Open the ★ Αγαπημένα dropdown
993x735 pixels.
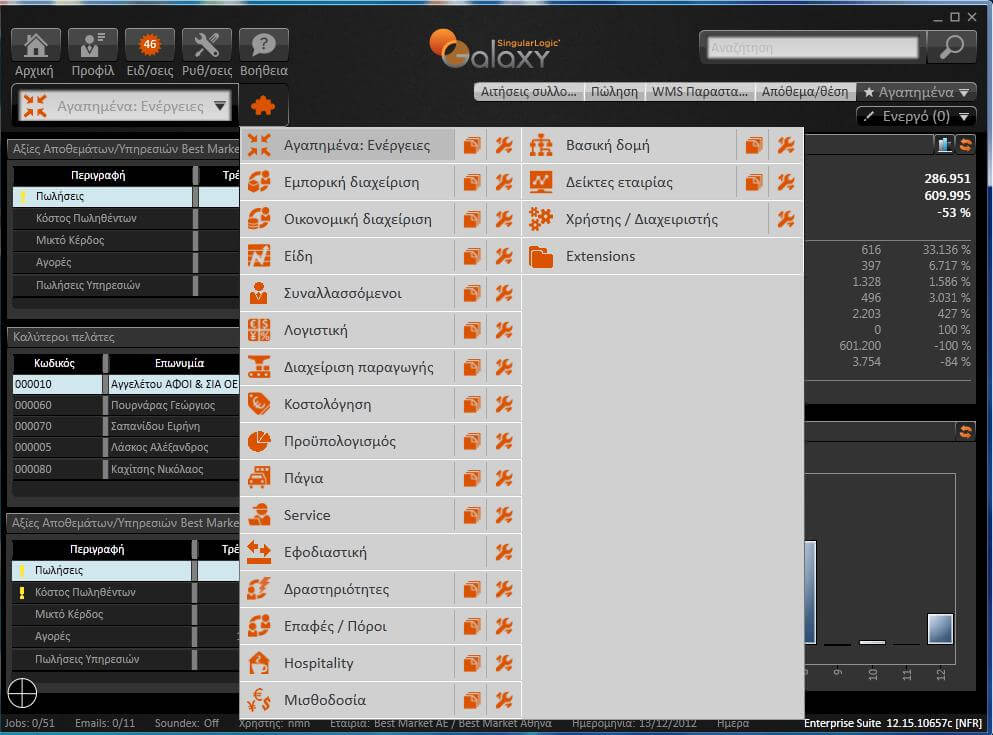pyautogui.click(x=917, y=92)
